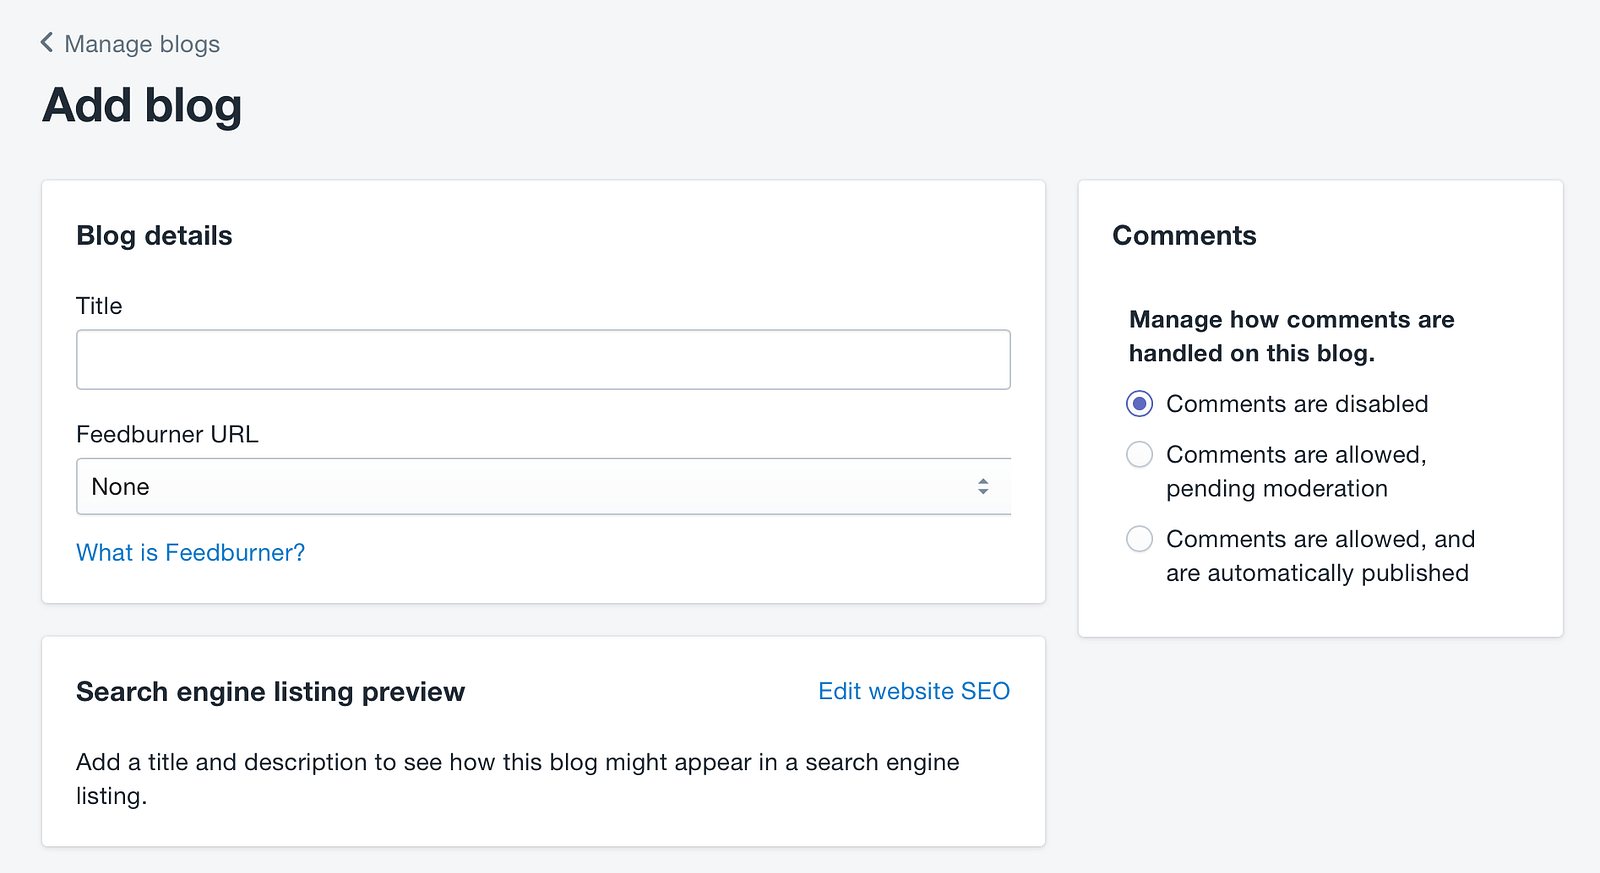Click the 'Comments' card heading
1600x873 pixels.
click(x=1184, y=236)
